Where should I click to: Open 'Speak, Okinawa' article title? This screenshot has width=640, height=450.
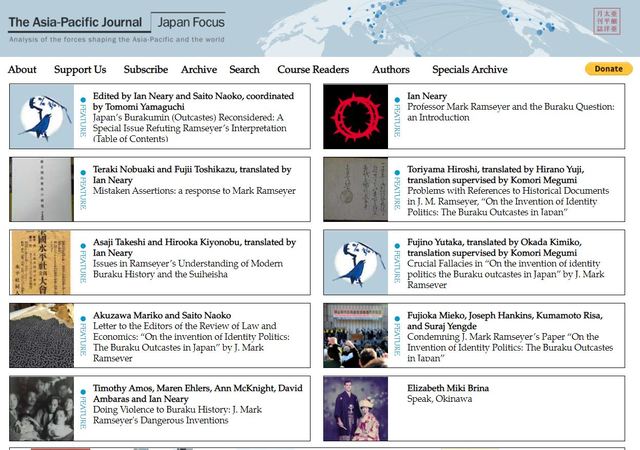[440, 399]
